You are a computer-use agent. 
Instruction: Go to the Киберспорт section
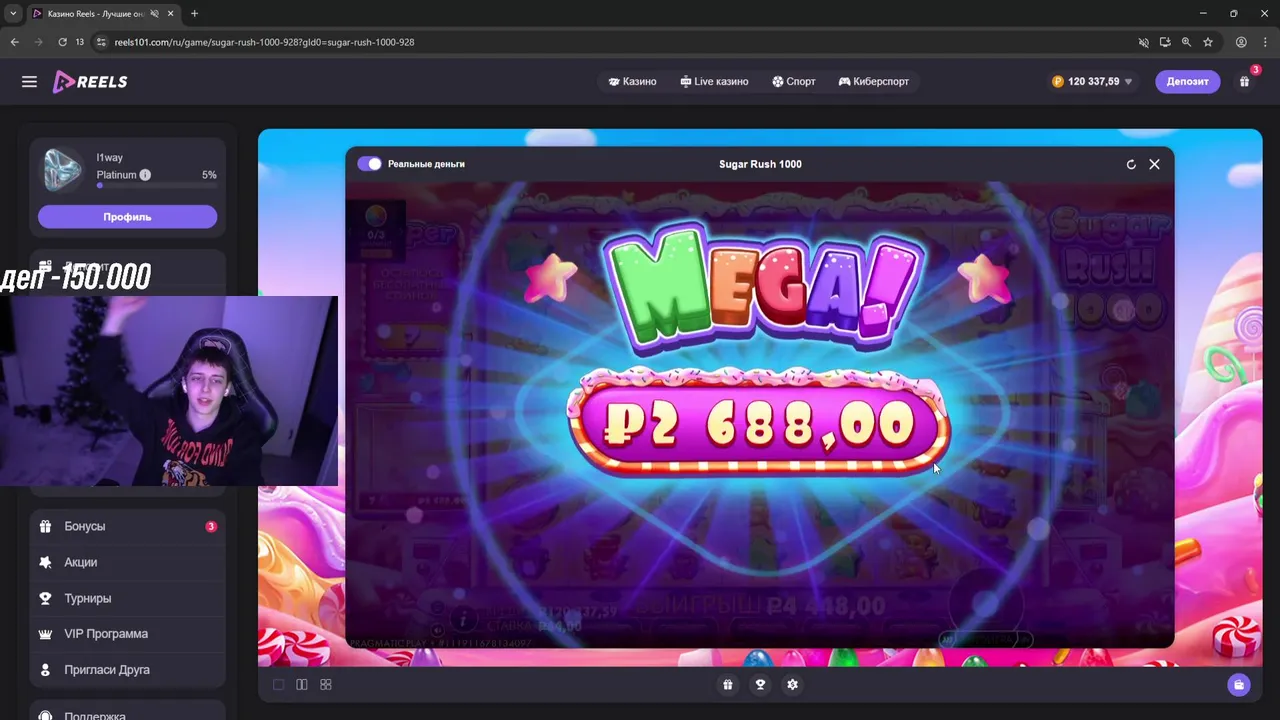[x=874, y=82]
